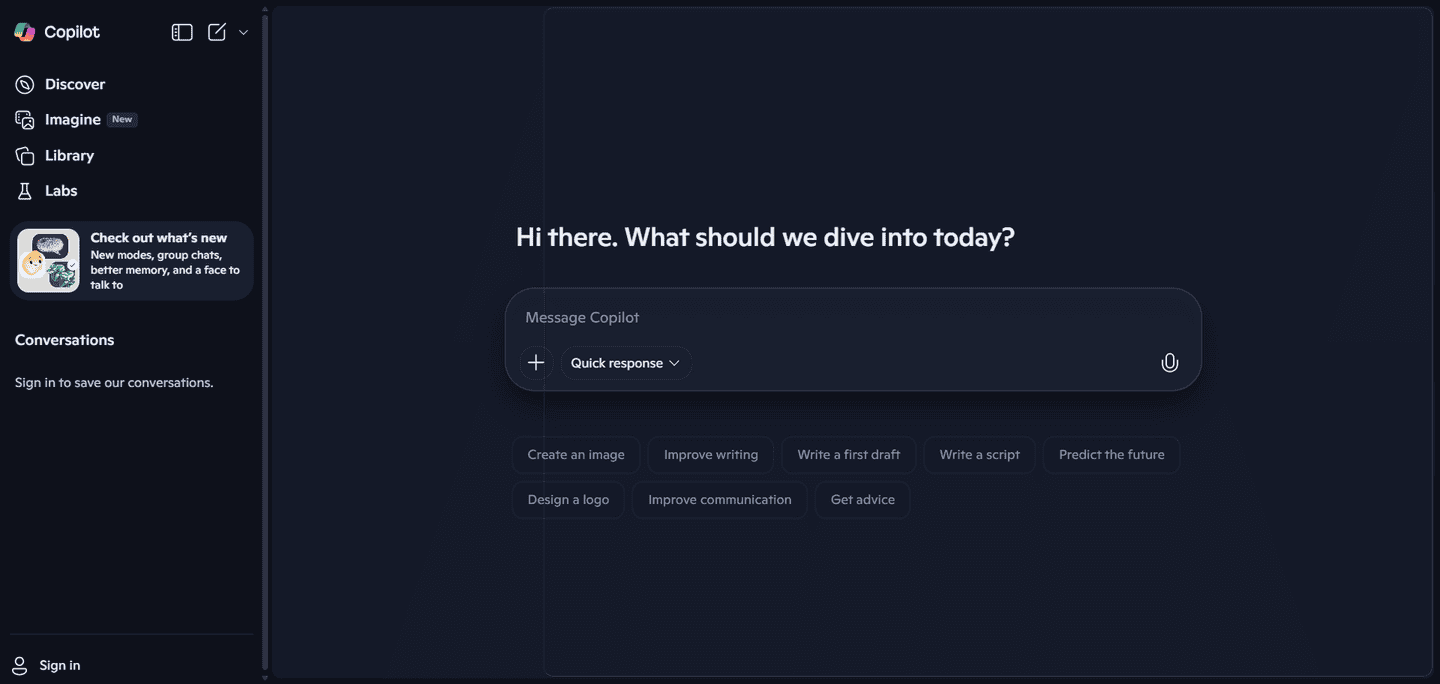Click the Sign in user icon
This screenshot has height=684, width=1440.
(x=19, y=666)
